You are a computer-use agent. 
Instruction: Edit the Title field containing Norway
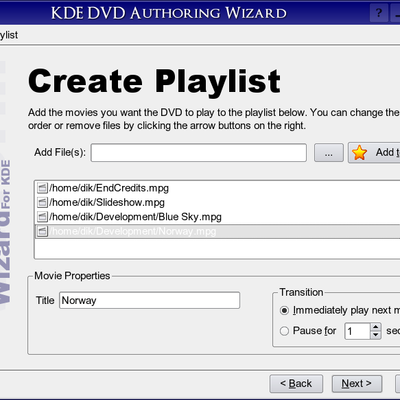(x=149, y=300)
